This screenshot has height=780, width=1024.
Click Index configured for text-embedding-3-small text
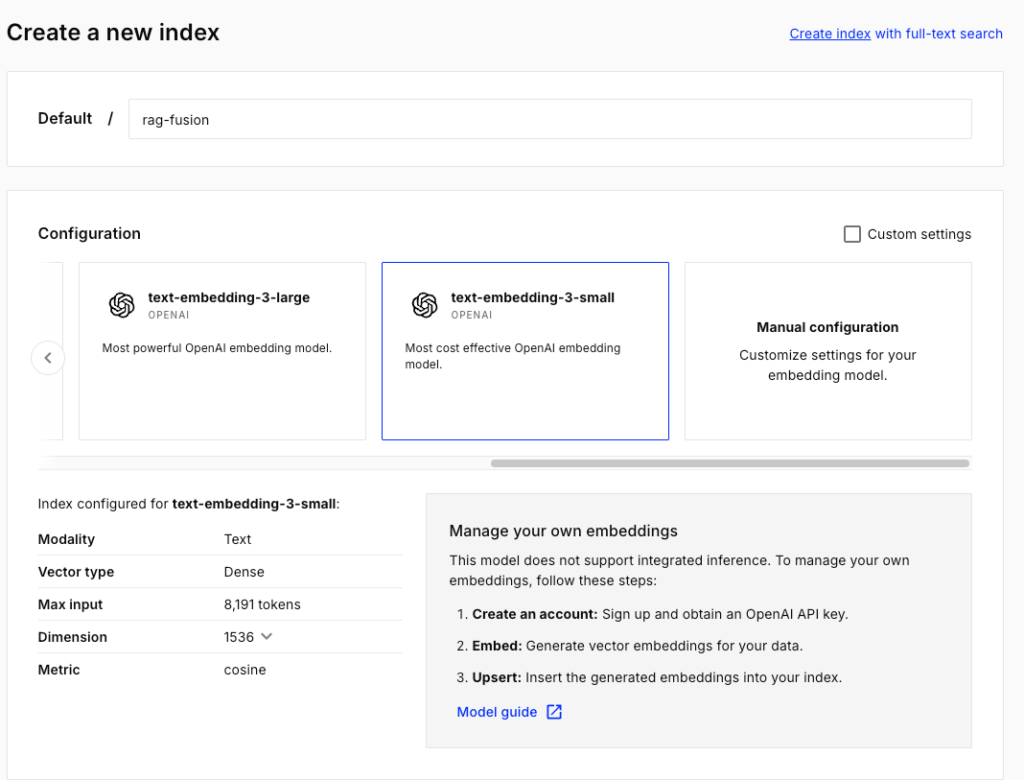(189, 504)
